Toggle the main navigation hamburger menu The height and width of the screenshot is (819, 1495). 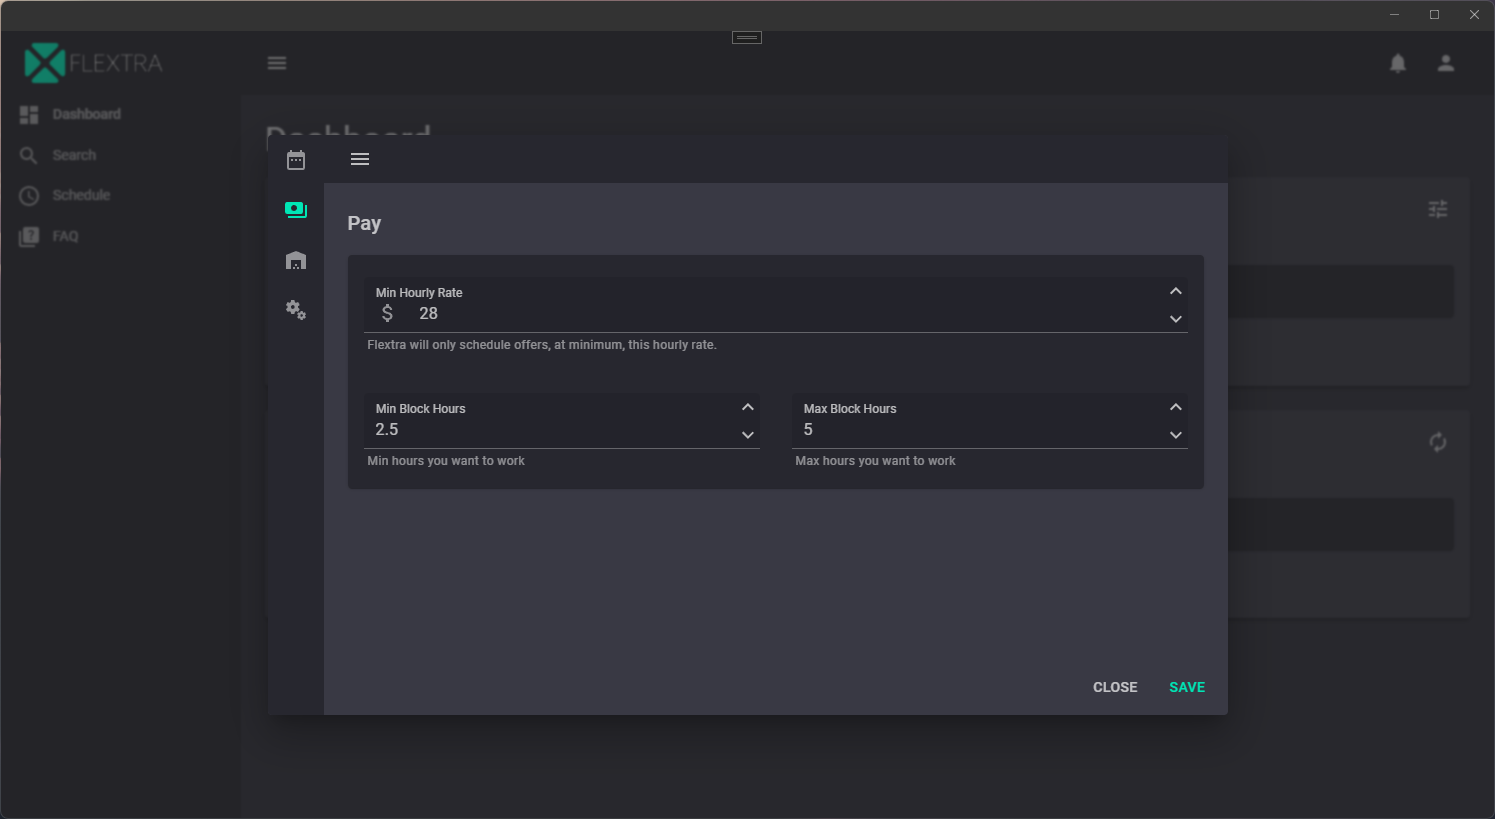[x=277, y=63]
